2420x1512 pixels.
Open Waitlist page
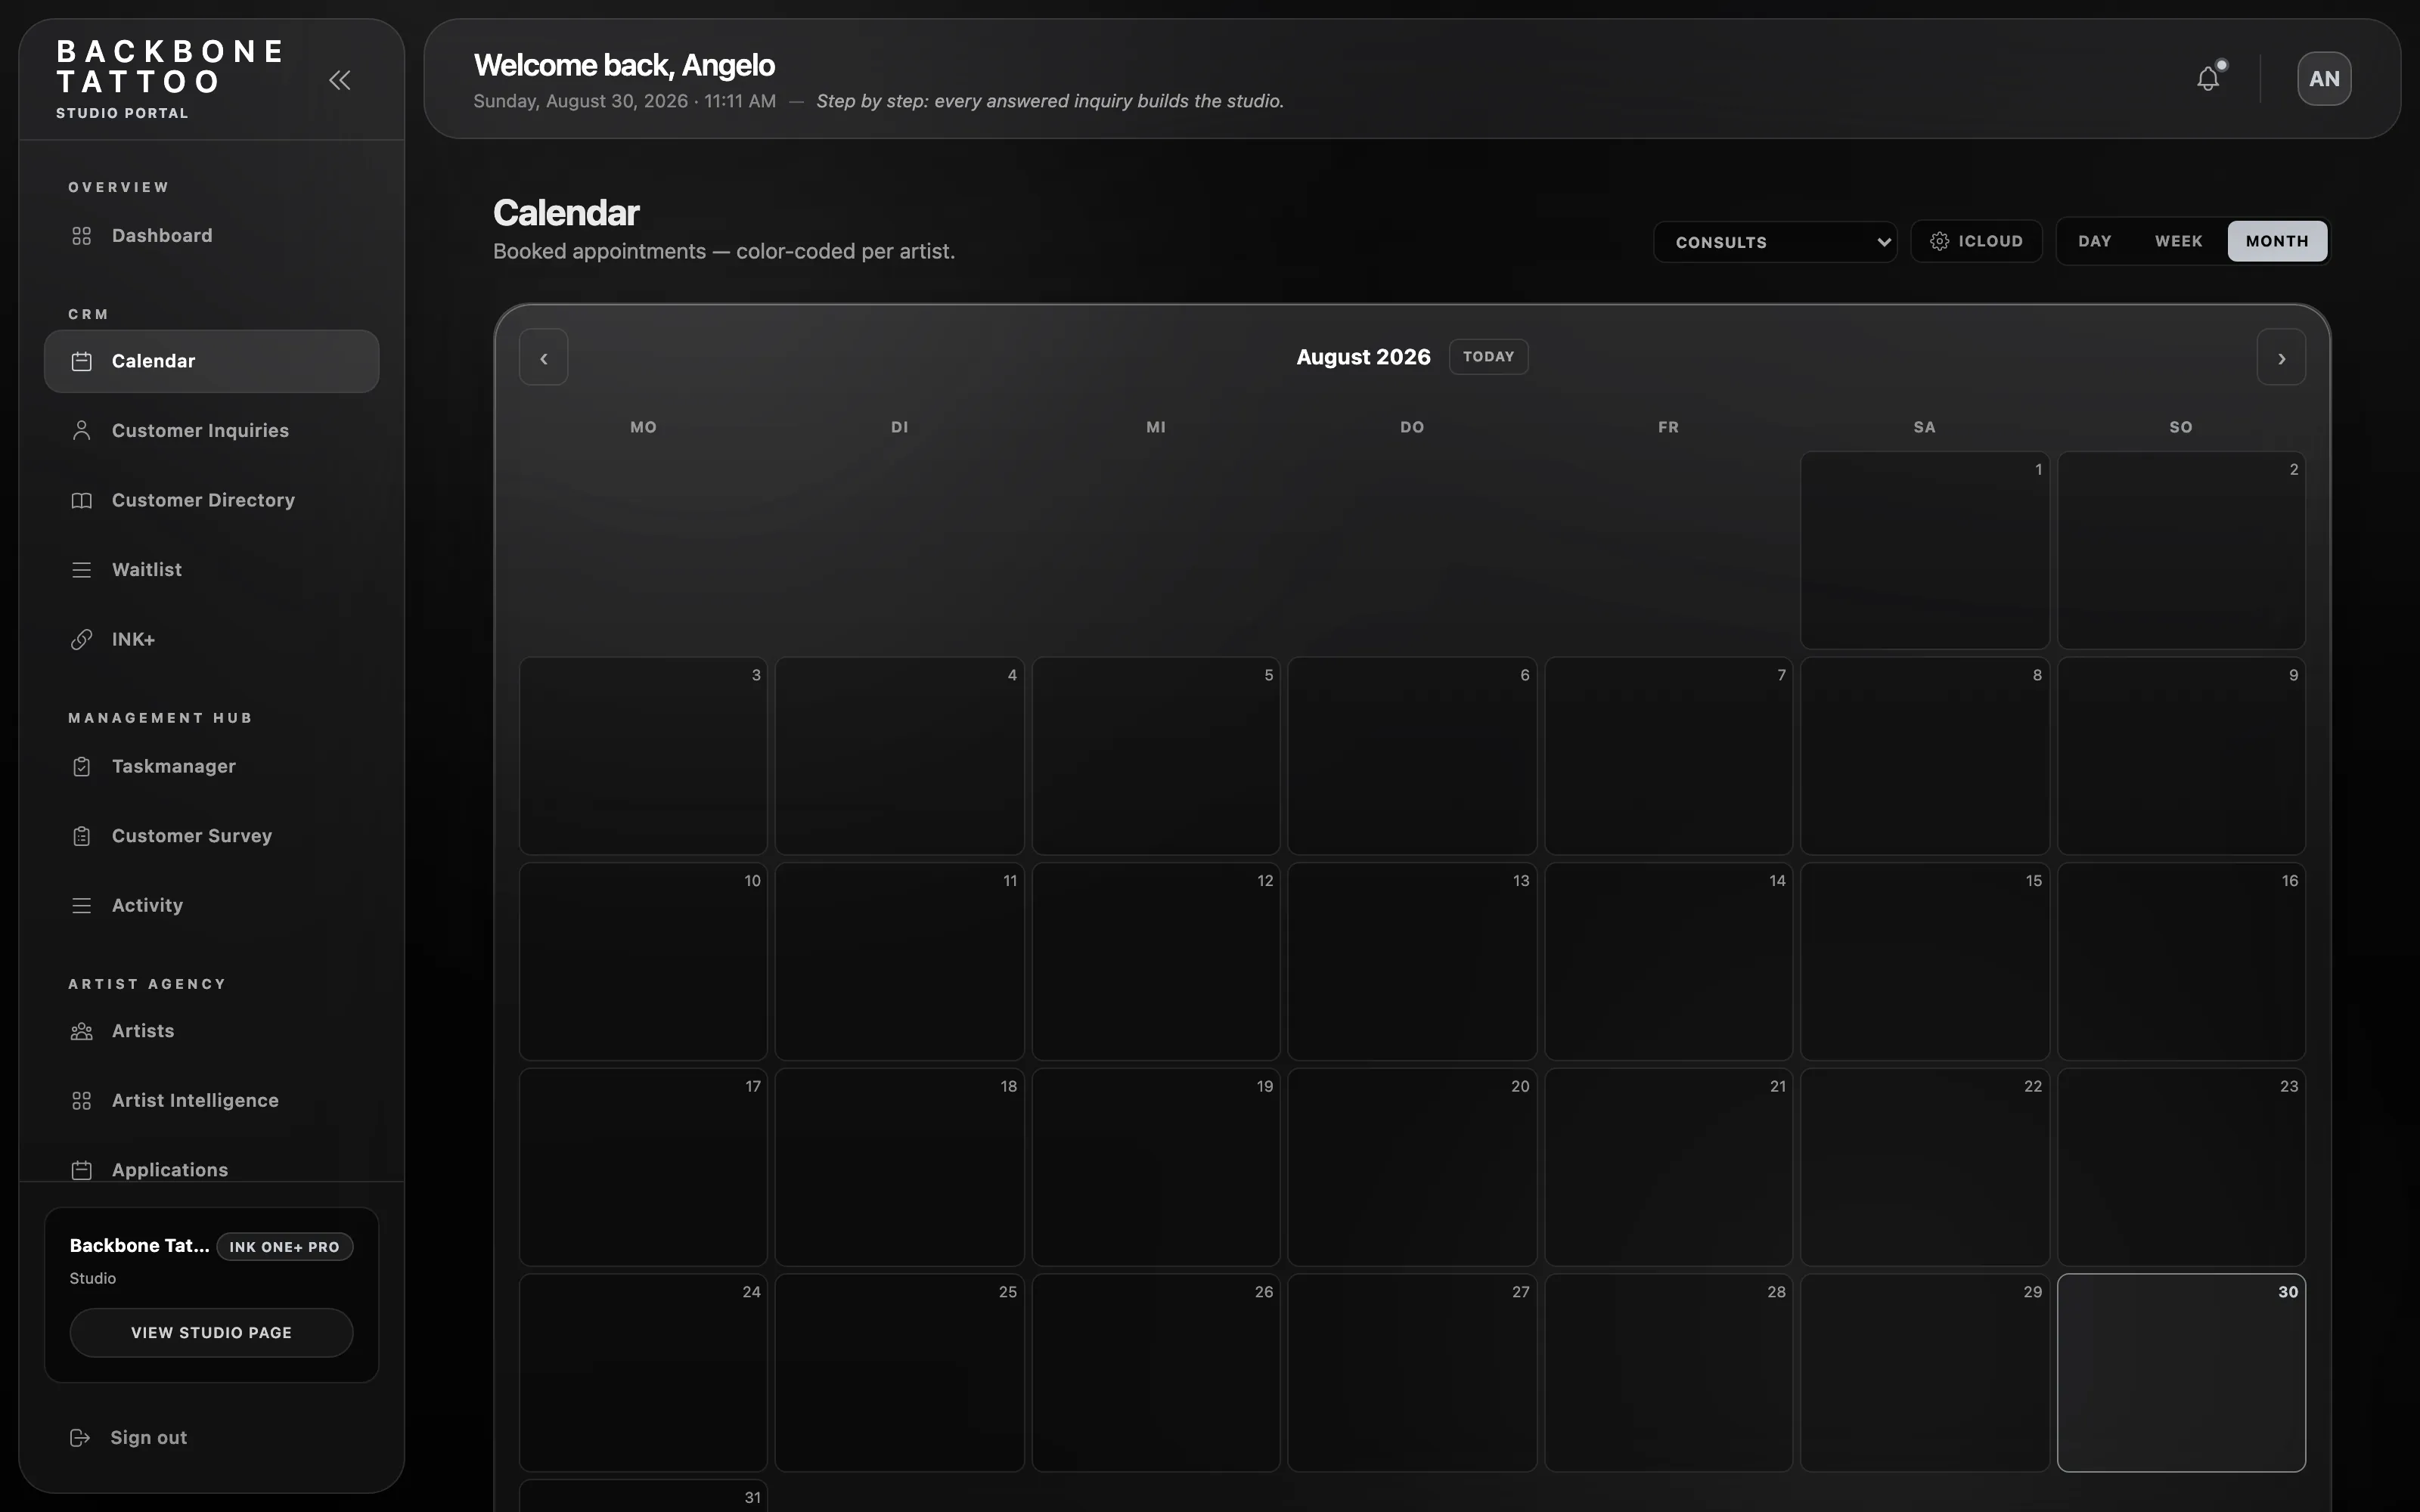211,570
